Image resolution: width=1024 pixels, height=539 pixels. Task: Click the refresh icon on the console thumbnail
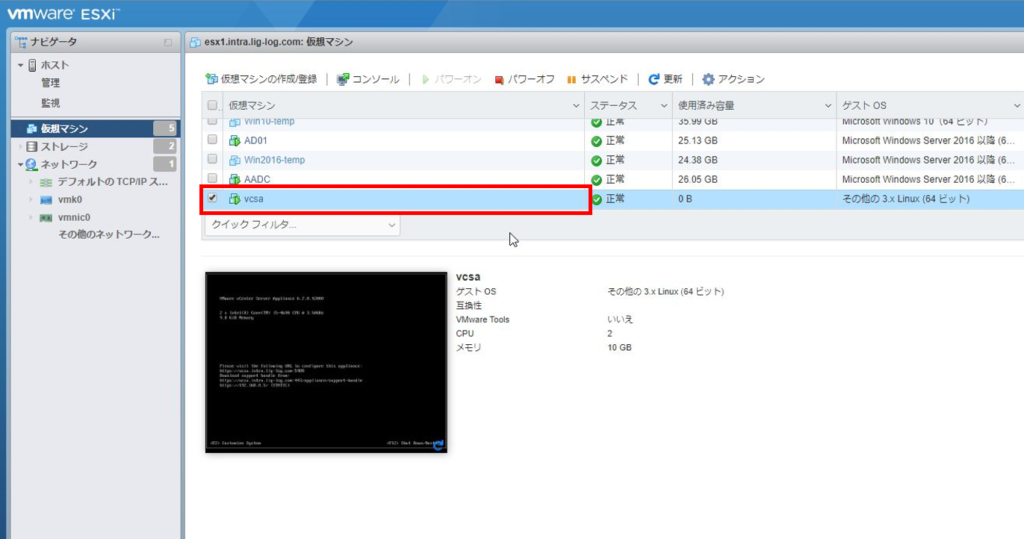[x=438, y=445]
